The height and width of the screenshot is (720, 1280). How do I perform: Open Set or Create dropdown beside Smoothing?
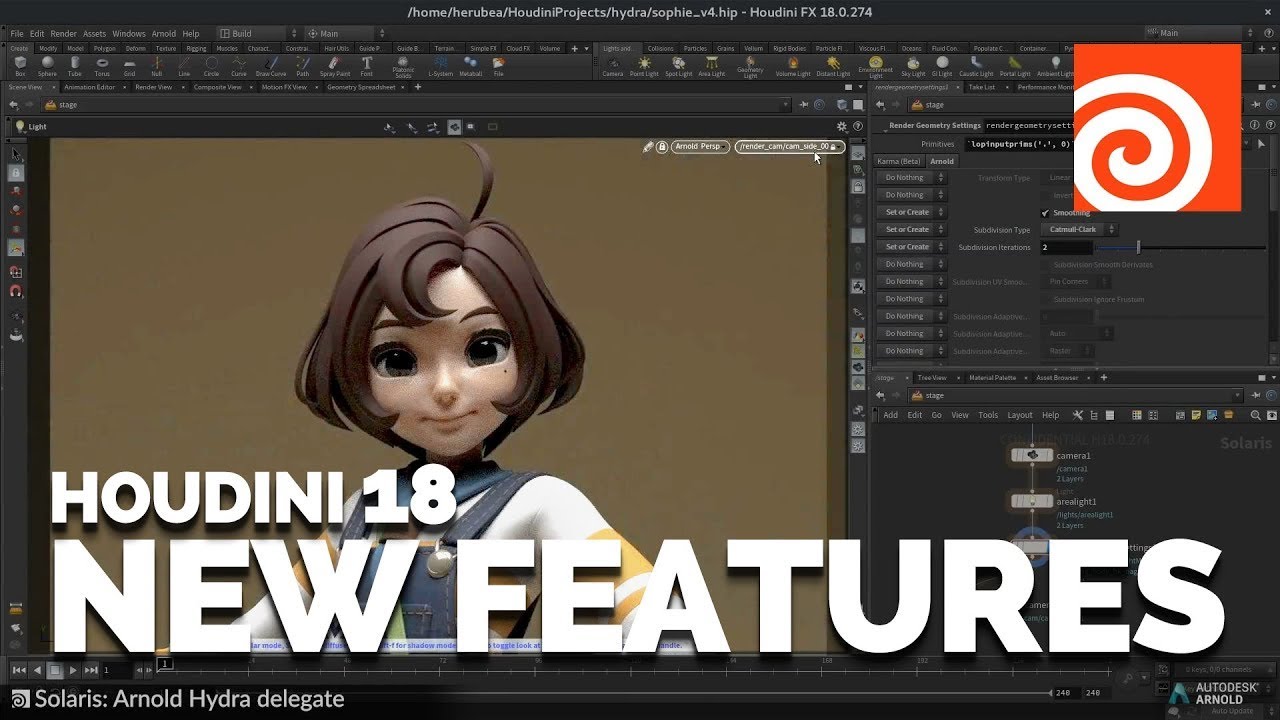tap(911, 212)
